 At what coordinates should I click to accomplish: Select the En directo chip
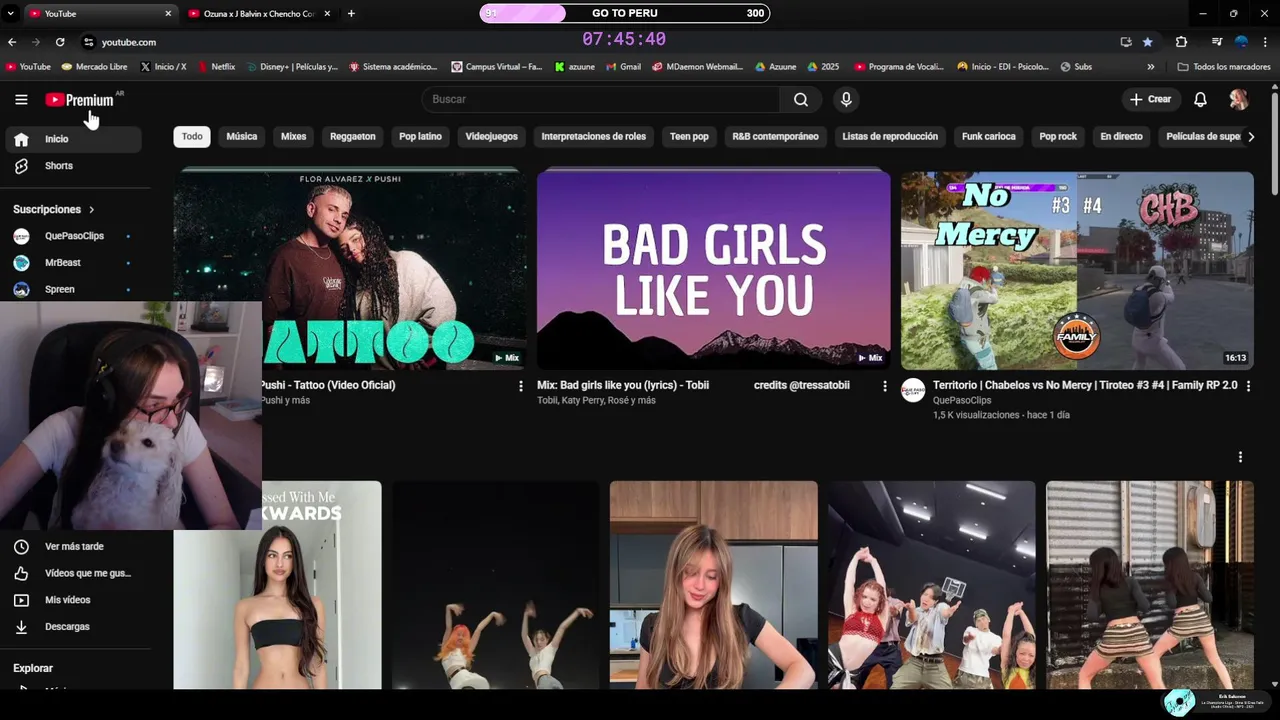(1121, 136)
